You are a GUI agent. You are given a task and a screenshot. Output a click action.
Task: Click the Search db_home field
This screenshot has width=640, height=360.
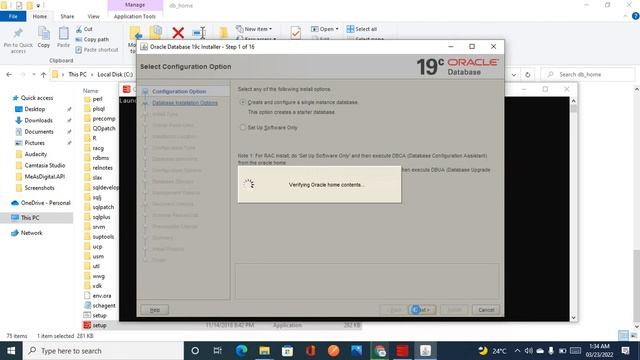588,75
